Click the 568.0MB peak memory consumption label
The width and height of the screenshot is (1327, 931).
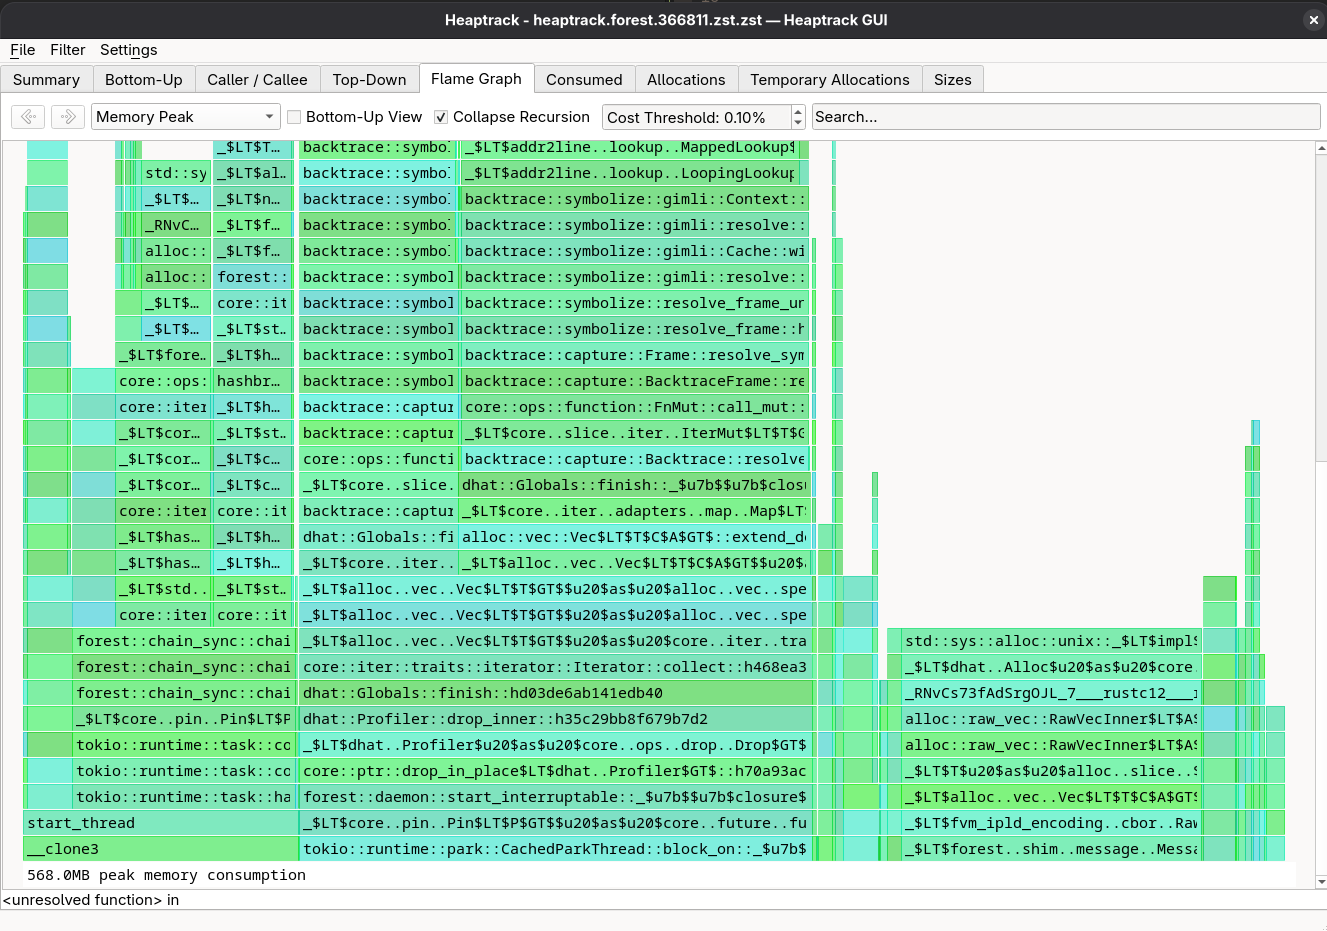[166, 875]
